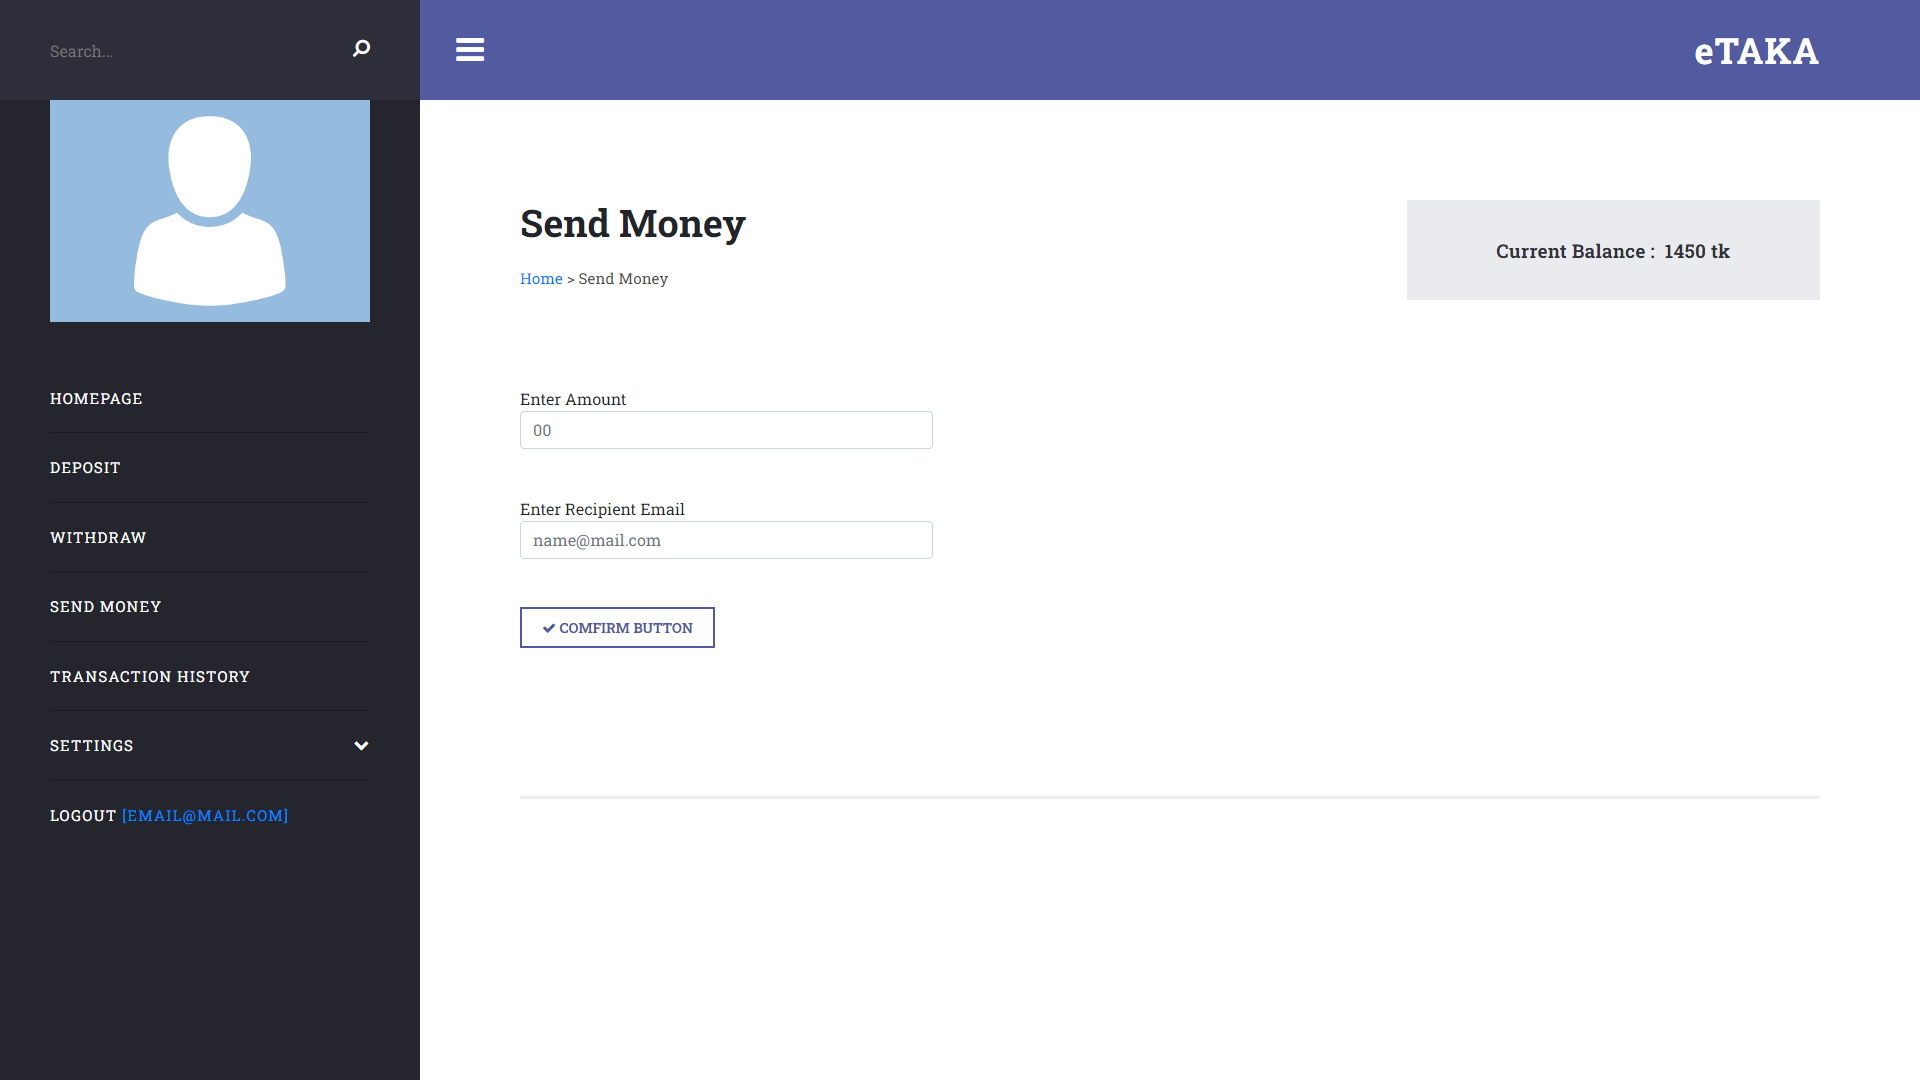1920x1080 pixels.
Task: Click the Recipient Email input
Action: coord(726,540)
